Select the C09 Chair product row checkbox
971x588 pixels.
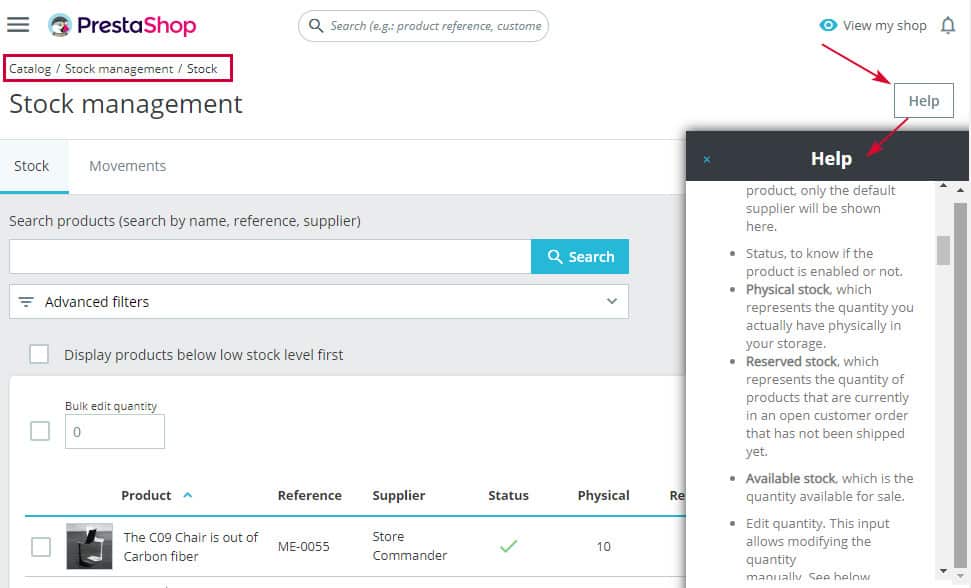(x=41, y=547)
